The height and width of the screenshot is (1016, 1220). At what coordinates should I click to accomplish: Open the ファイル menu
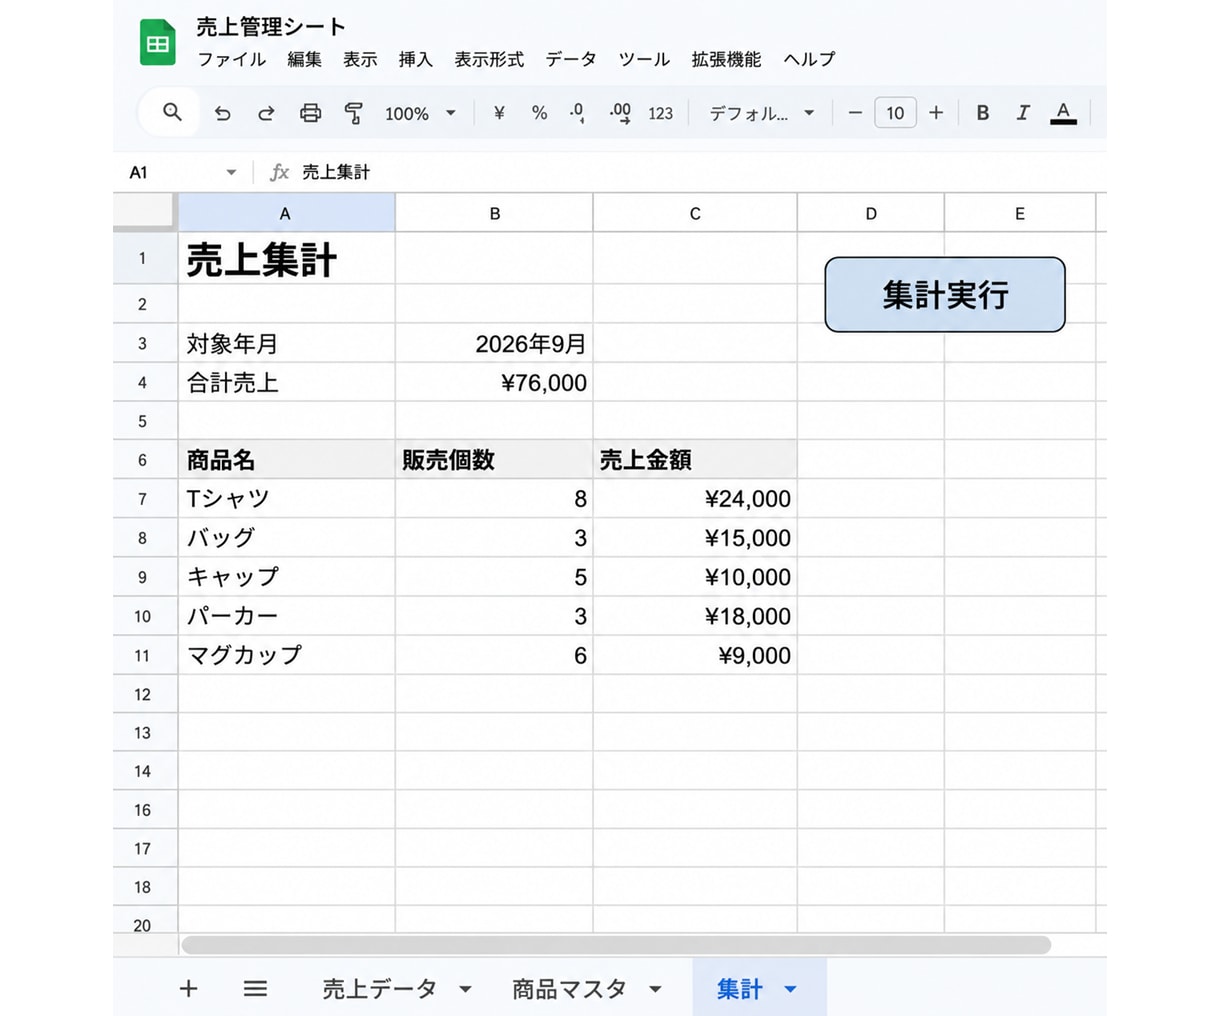pyautogui.click(x=232, y=59)
